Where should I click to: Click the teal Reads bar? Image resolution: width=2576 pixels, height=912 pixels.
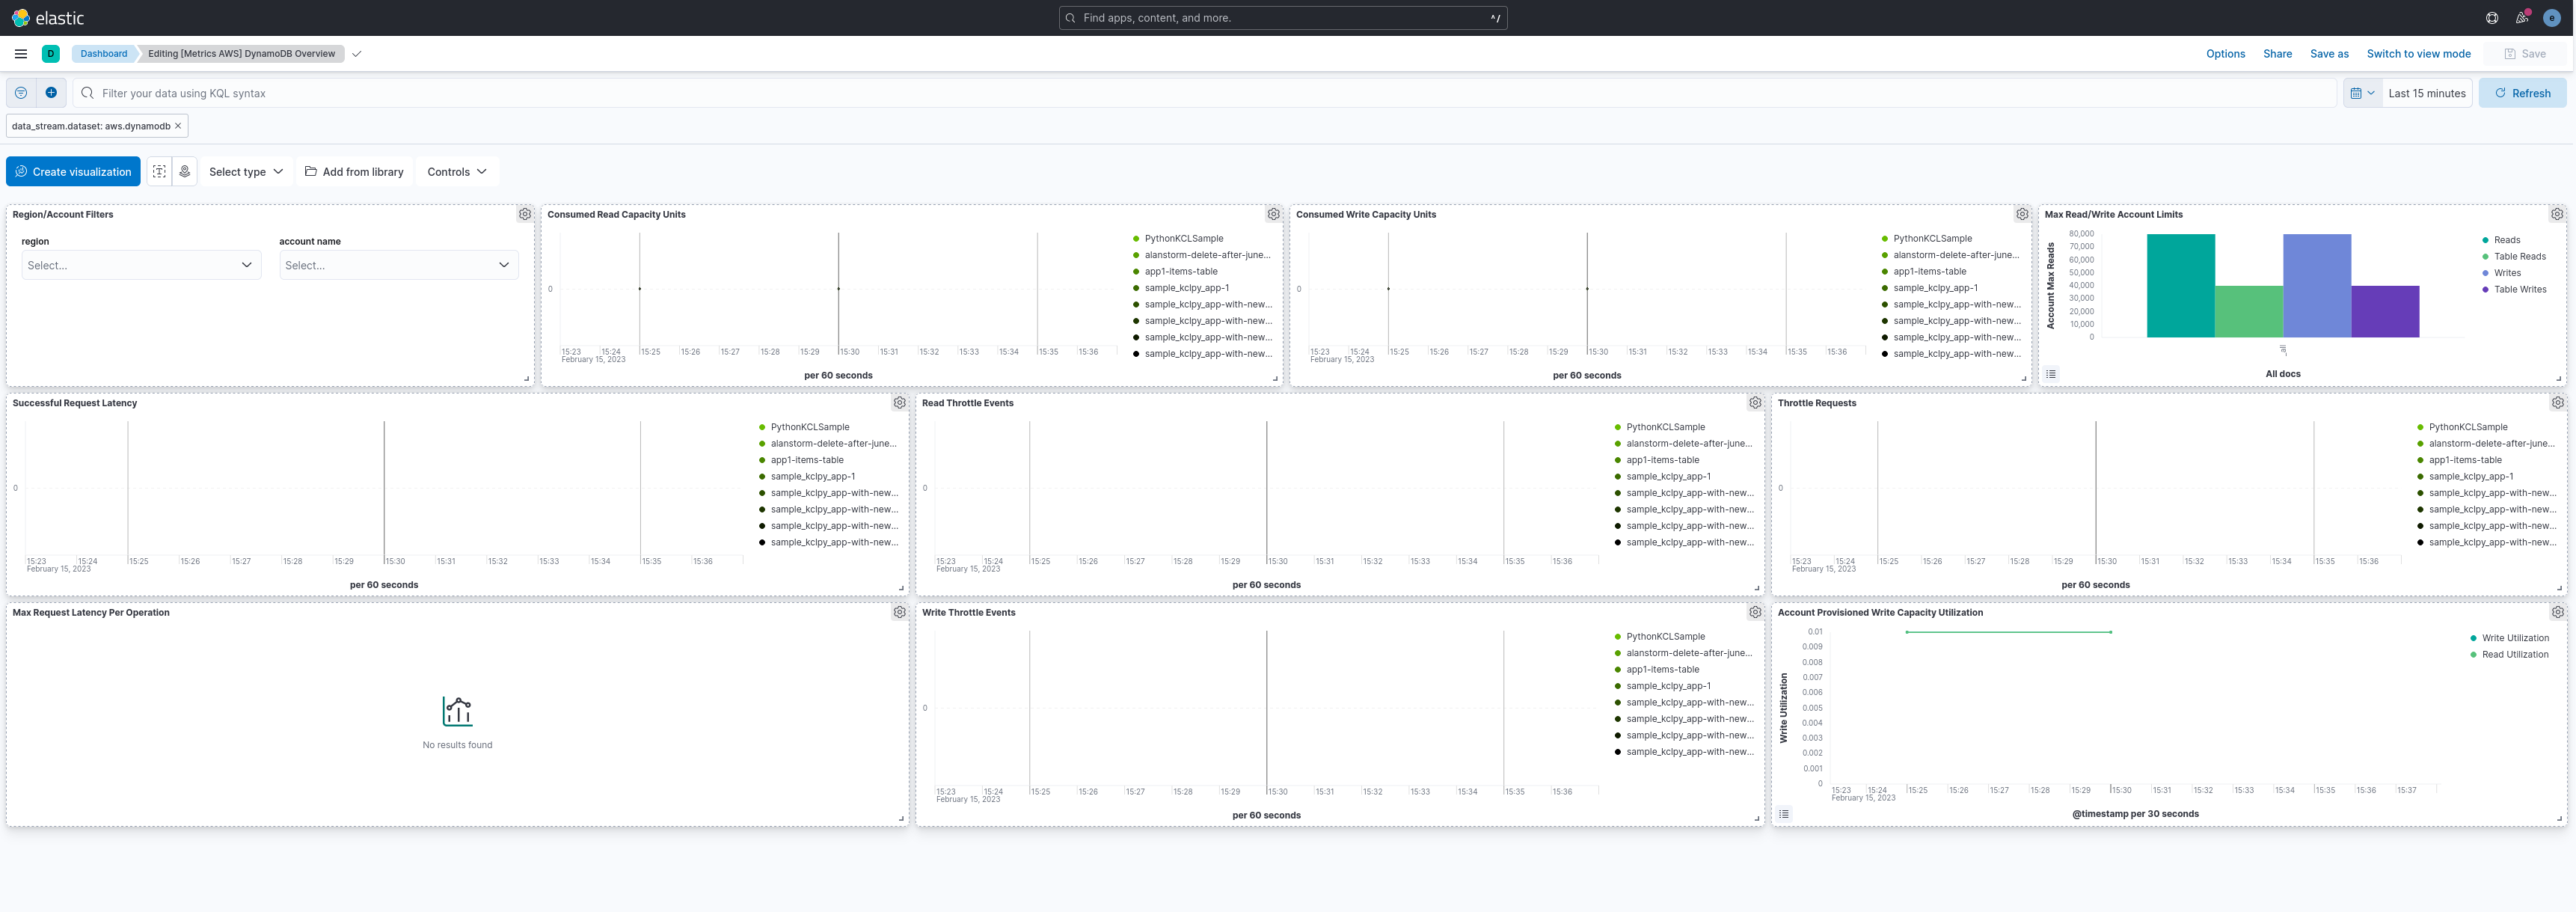(2180, 286)
